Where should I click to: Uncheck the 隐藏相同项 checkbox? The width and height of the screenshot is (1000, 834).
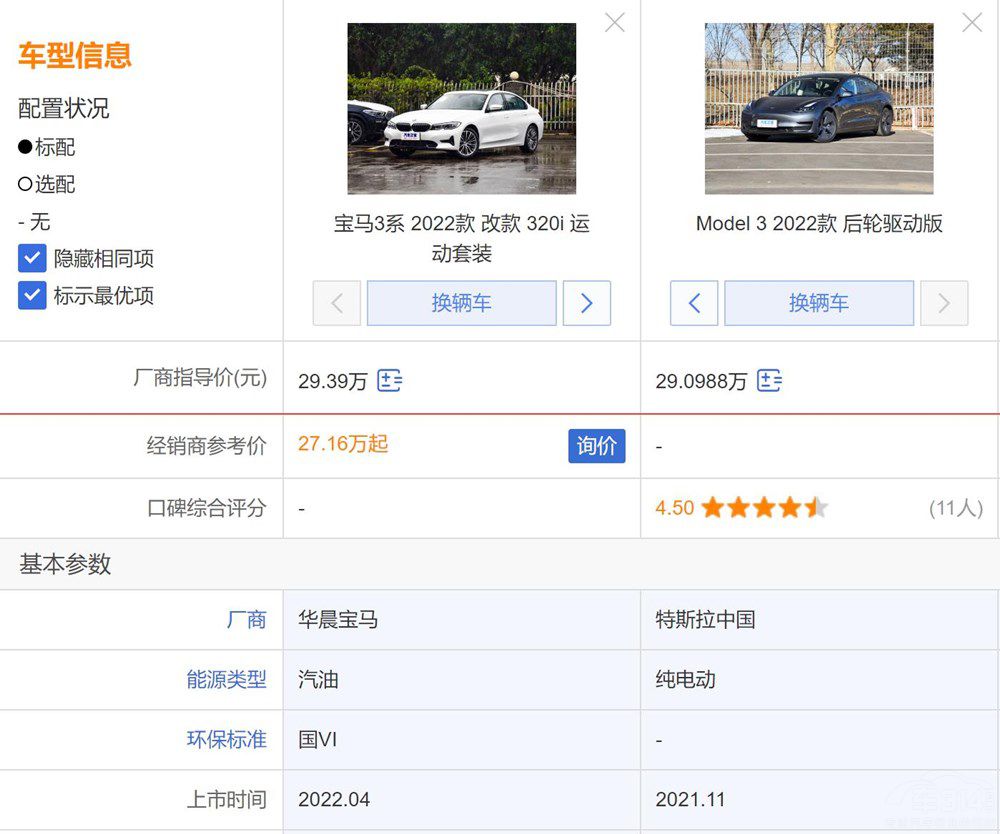(x=32, y=259)
